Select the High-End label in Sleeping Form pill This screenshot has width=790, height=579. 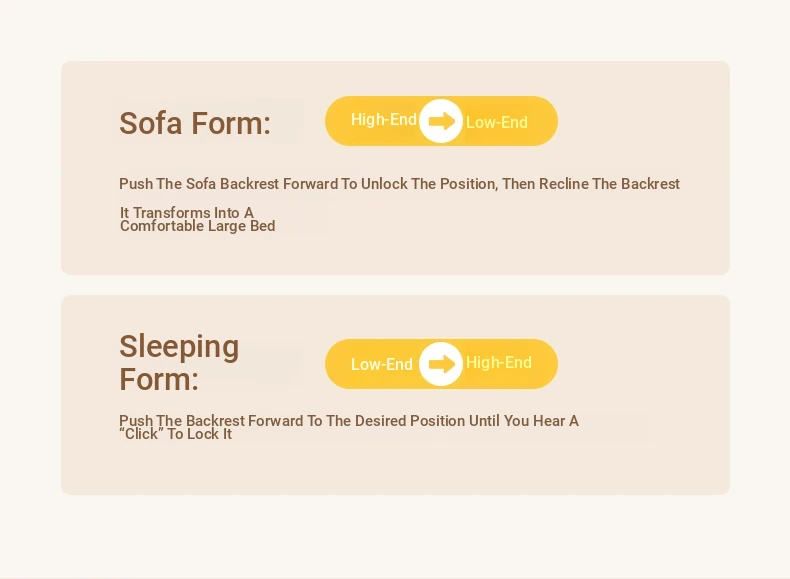(499, 362)
